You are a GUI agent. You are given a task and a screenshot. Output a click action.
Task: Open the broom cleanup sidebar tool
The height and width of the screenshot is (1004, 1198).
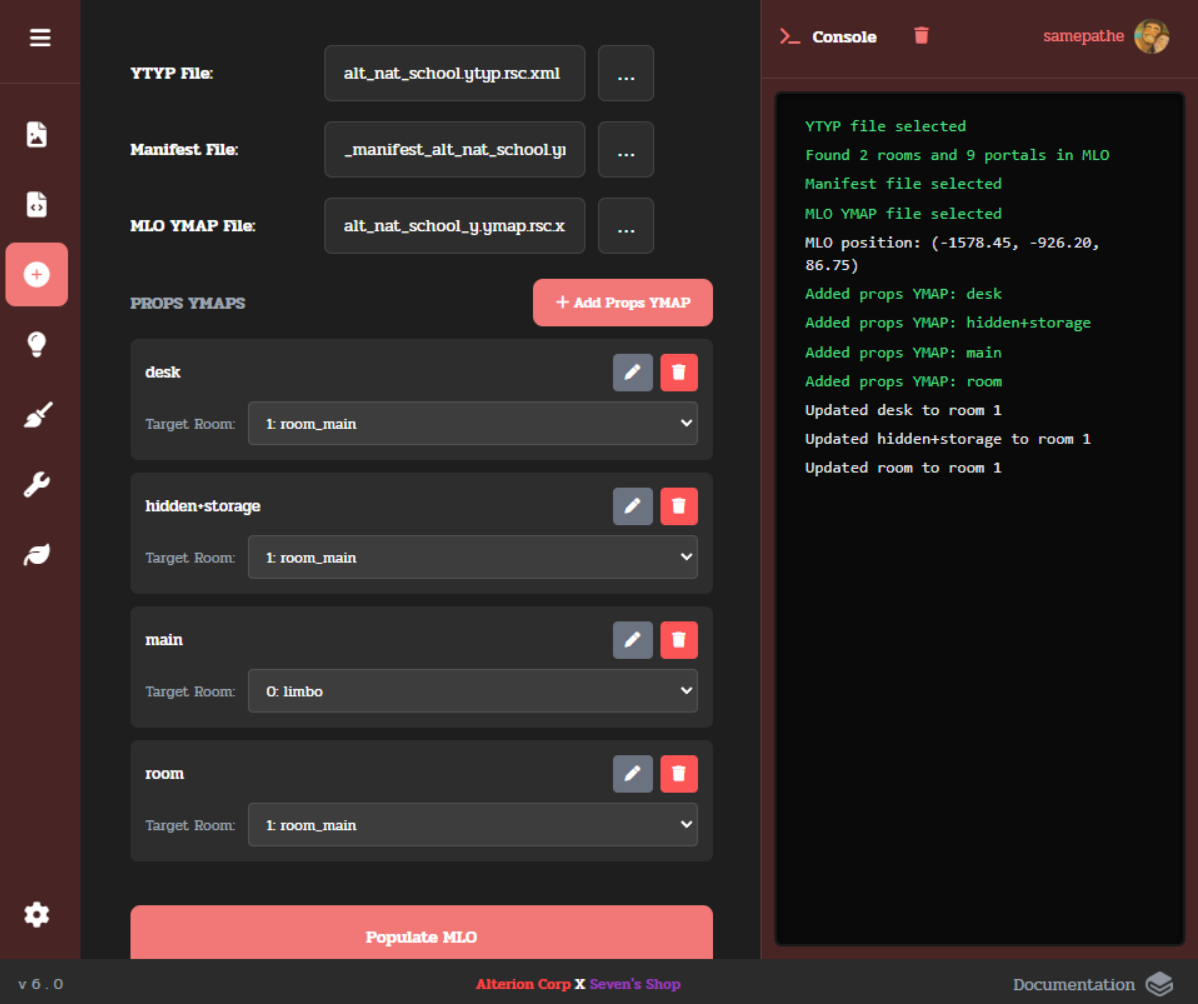[x=37, y=415]
